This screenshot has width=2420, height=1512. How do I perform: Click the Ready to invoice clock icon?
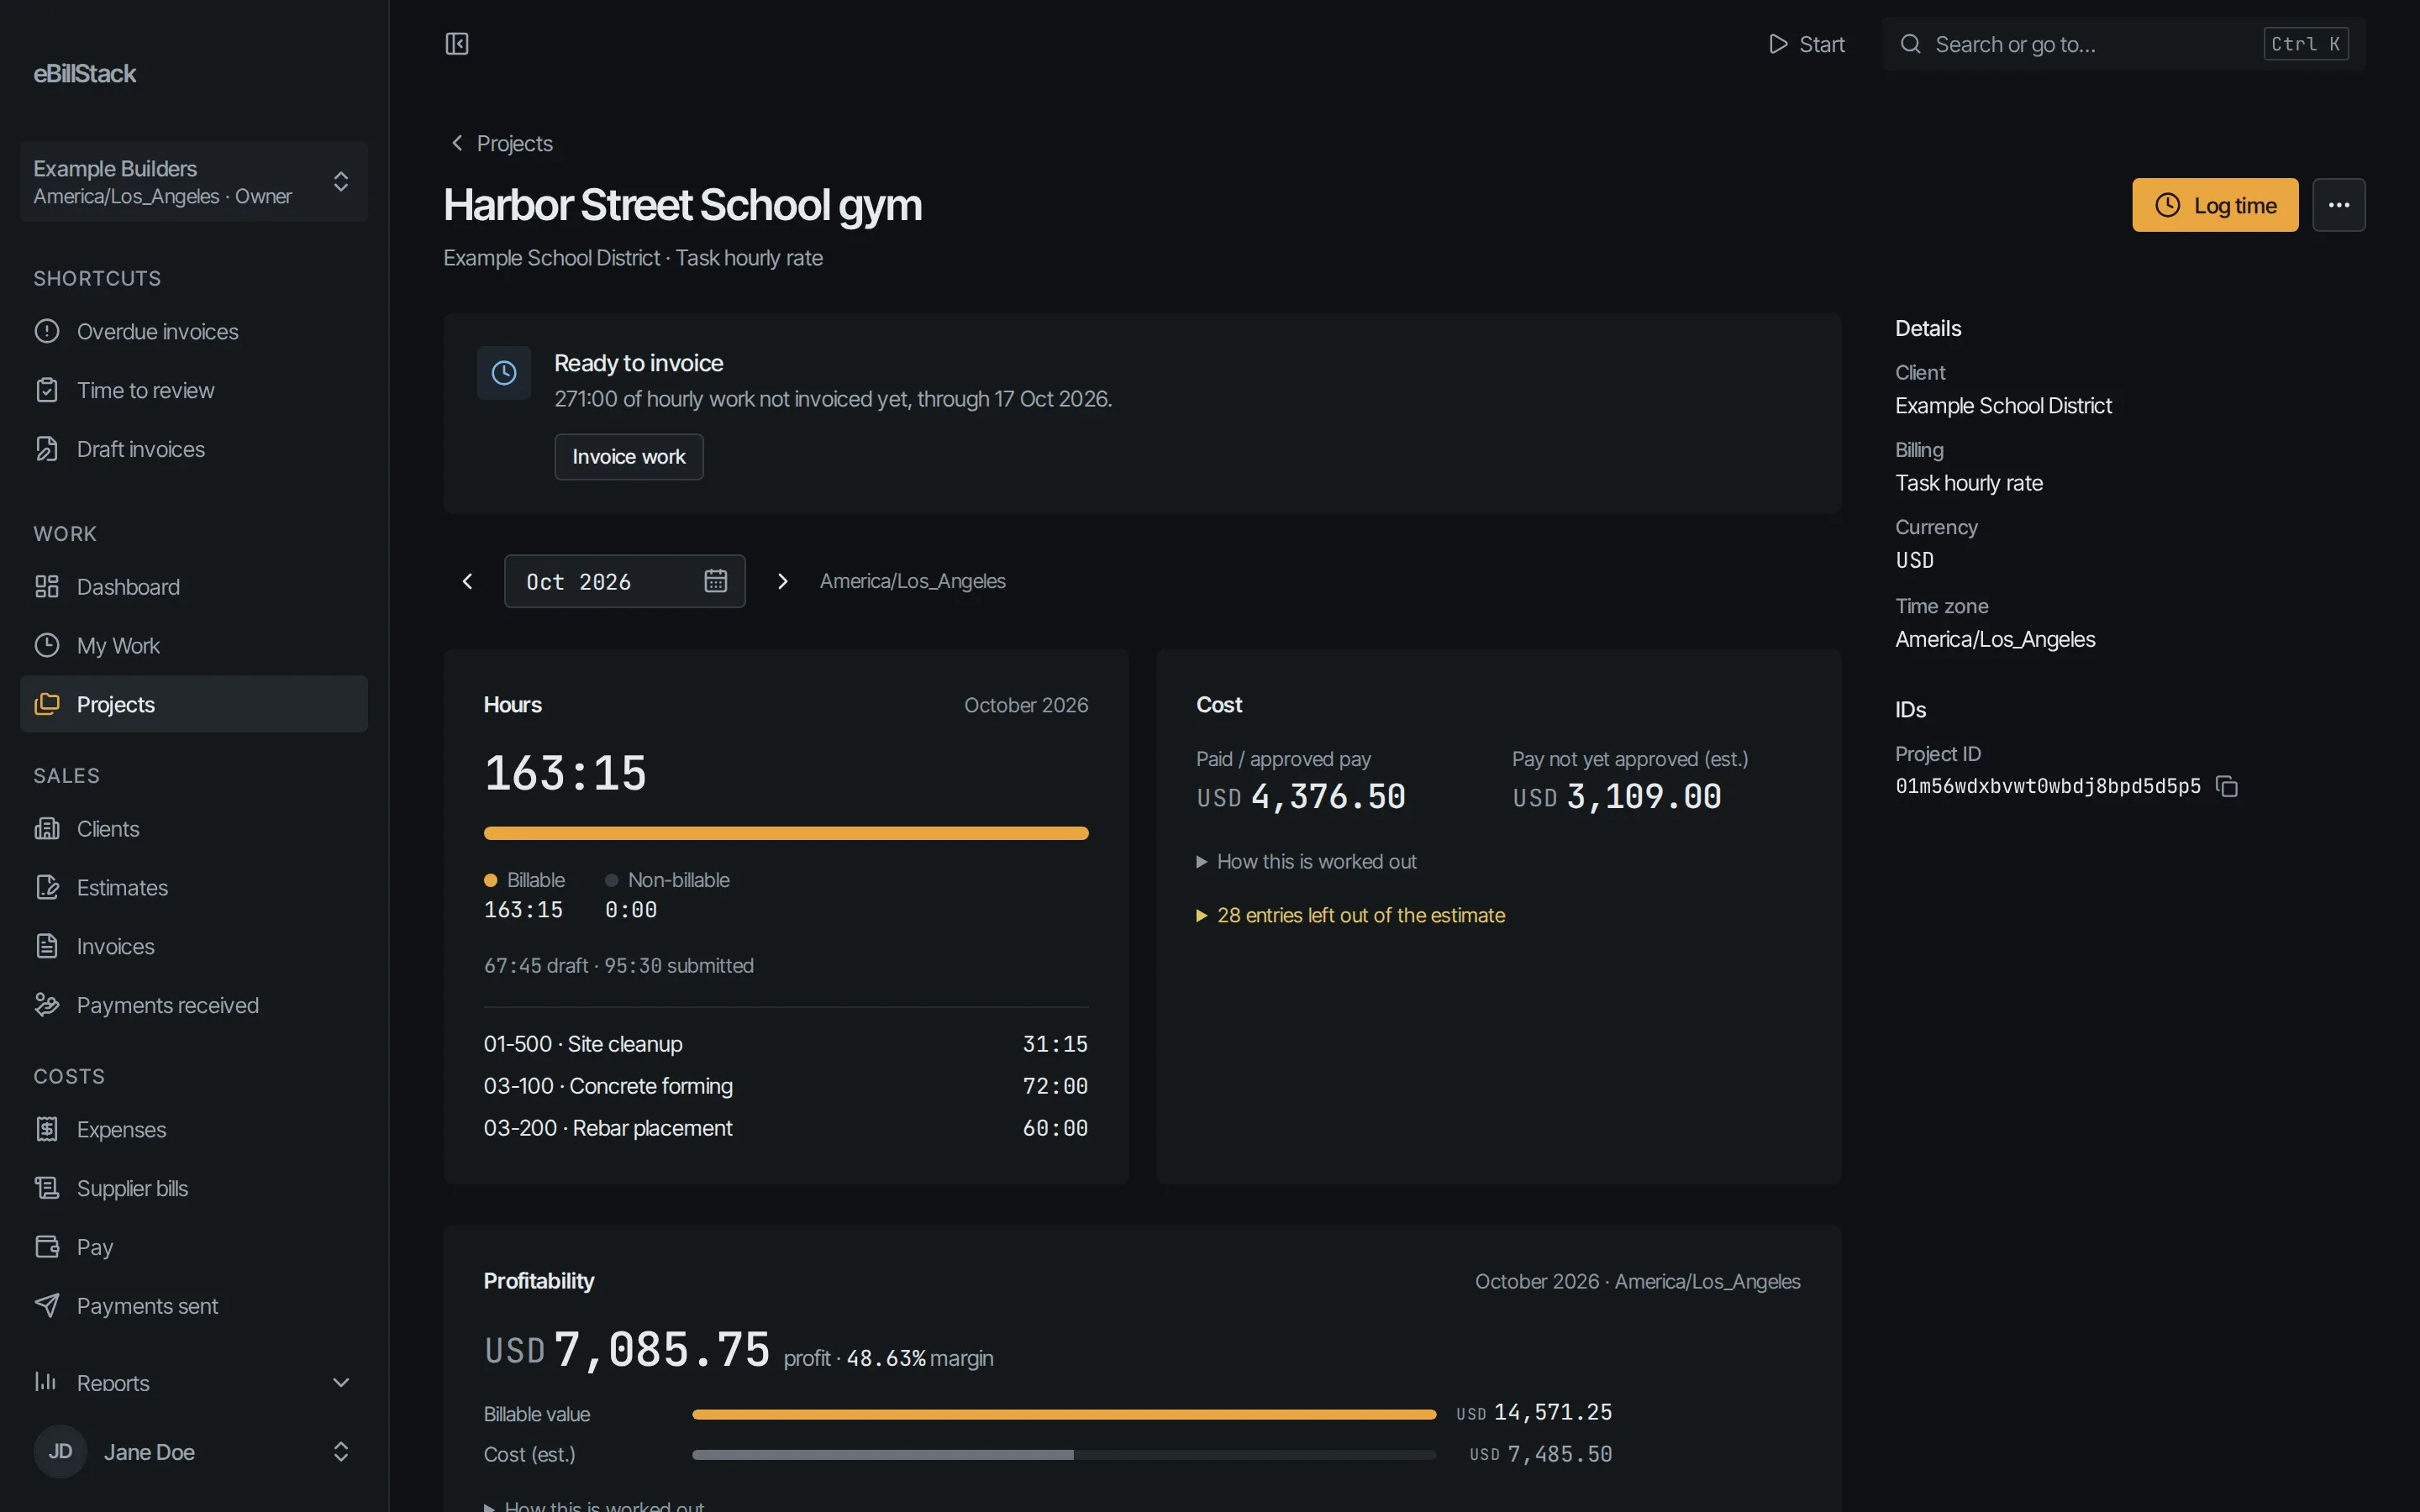(504, 373)
